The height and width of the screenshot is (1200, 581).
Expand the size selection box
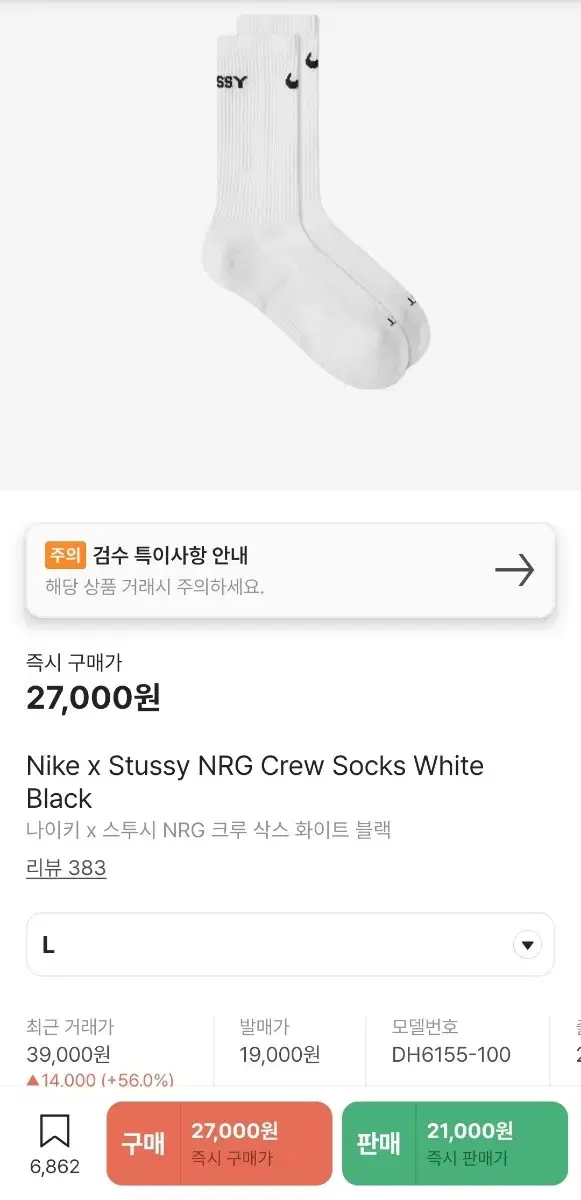coord(290,943)
